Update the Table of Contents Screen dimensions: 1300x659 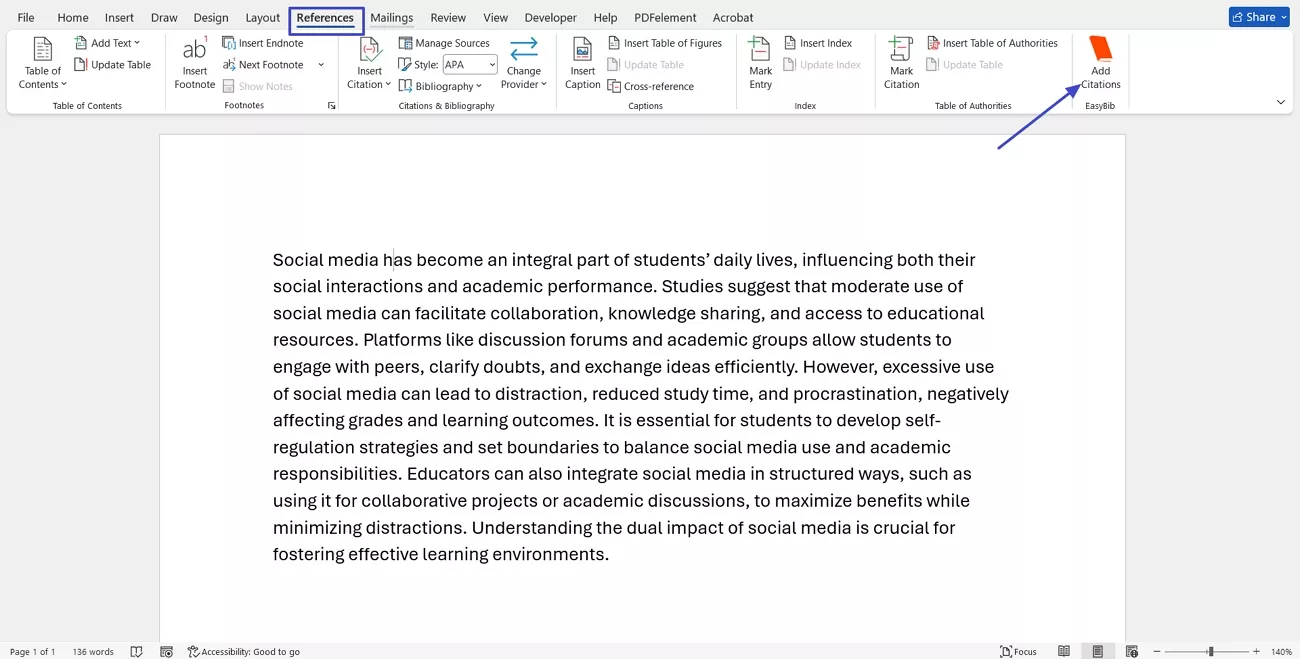tap(113, 64)
